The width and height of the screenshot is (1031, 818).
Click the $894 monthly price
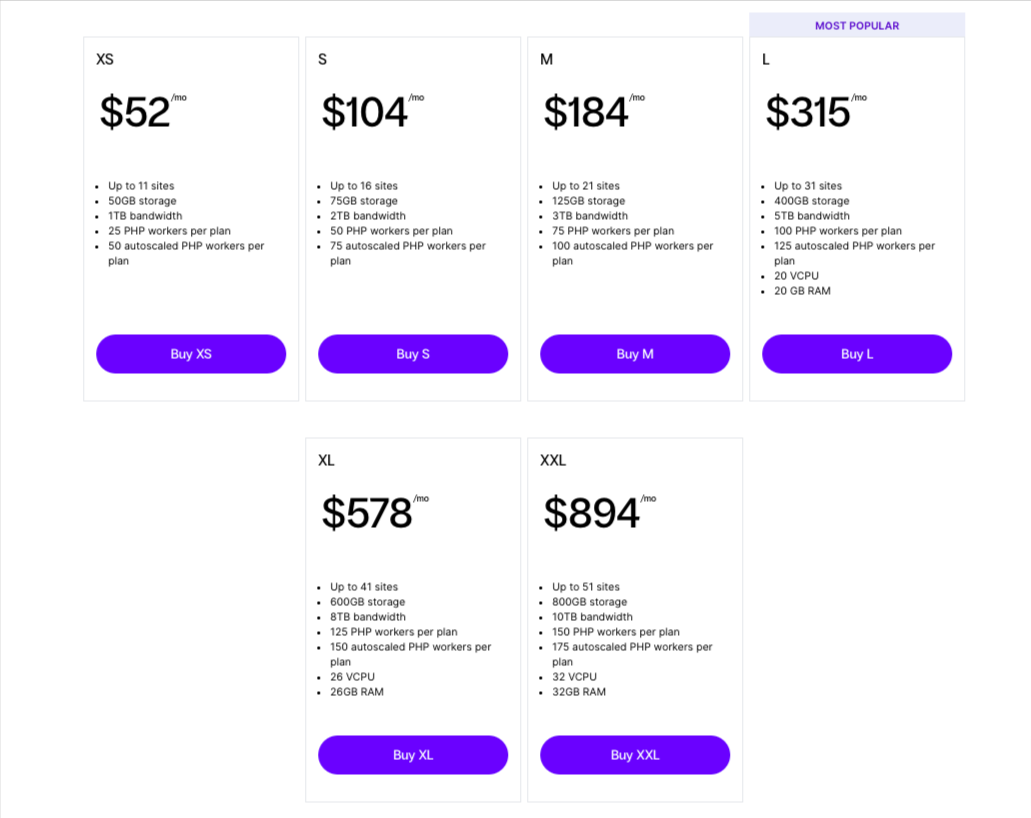point(590,513)
